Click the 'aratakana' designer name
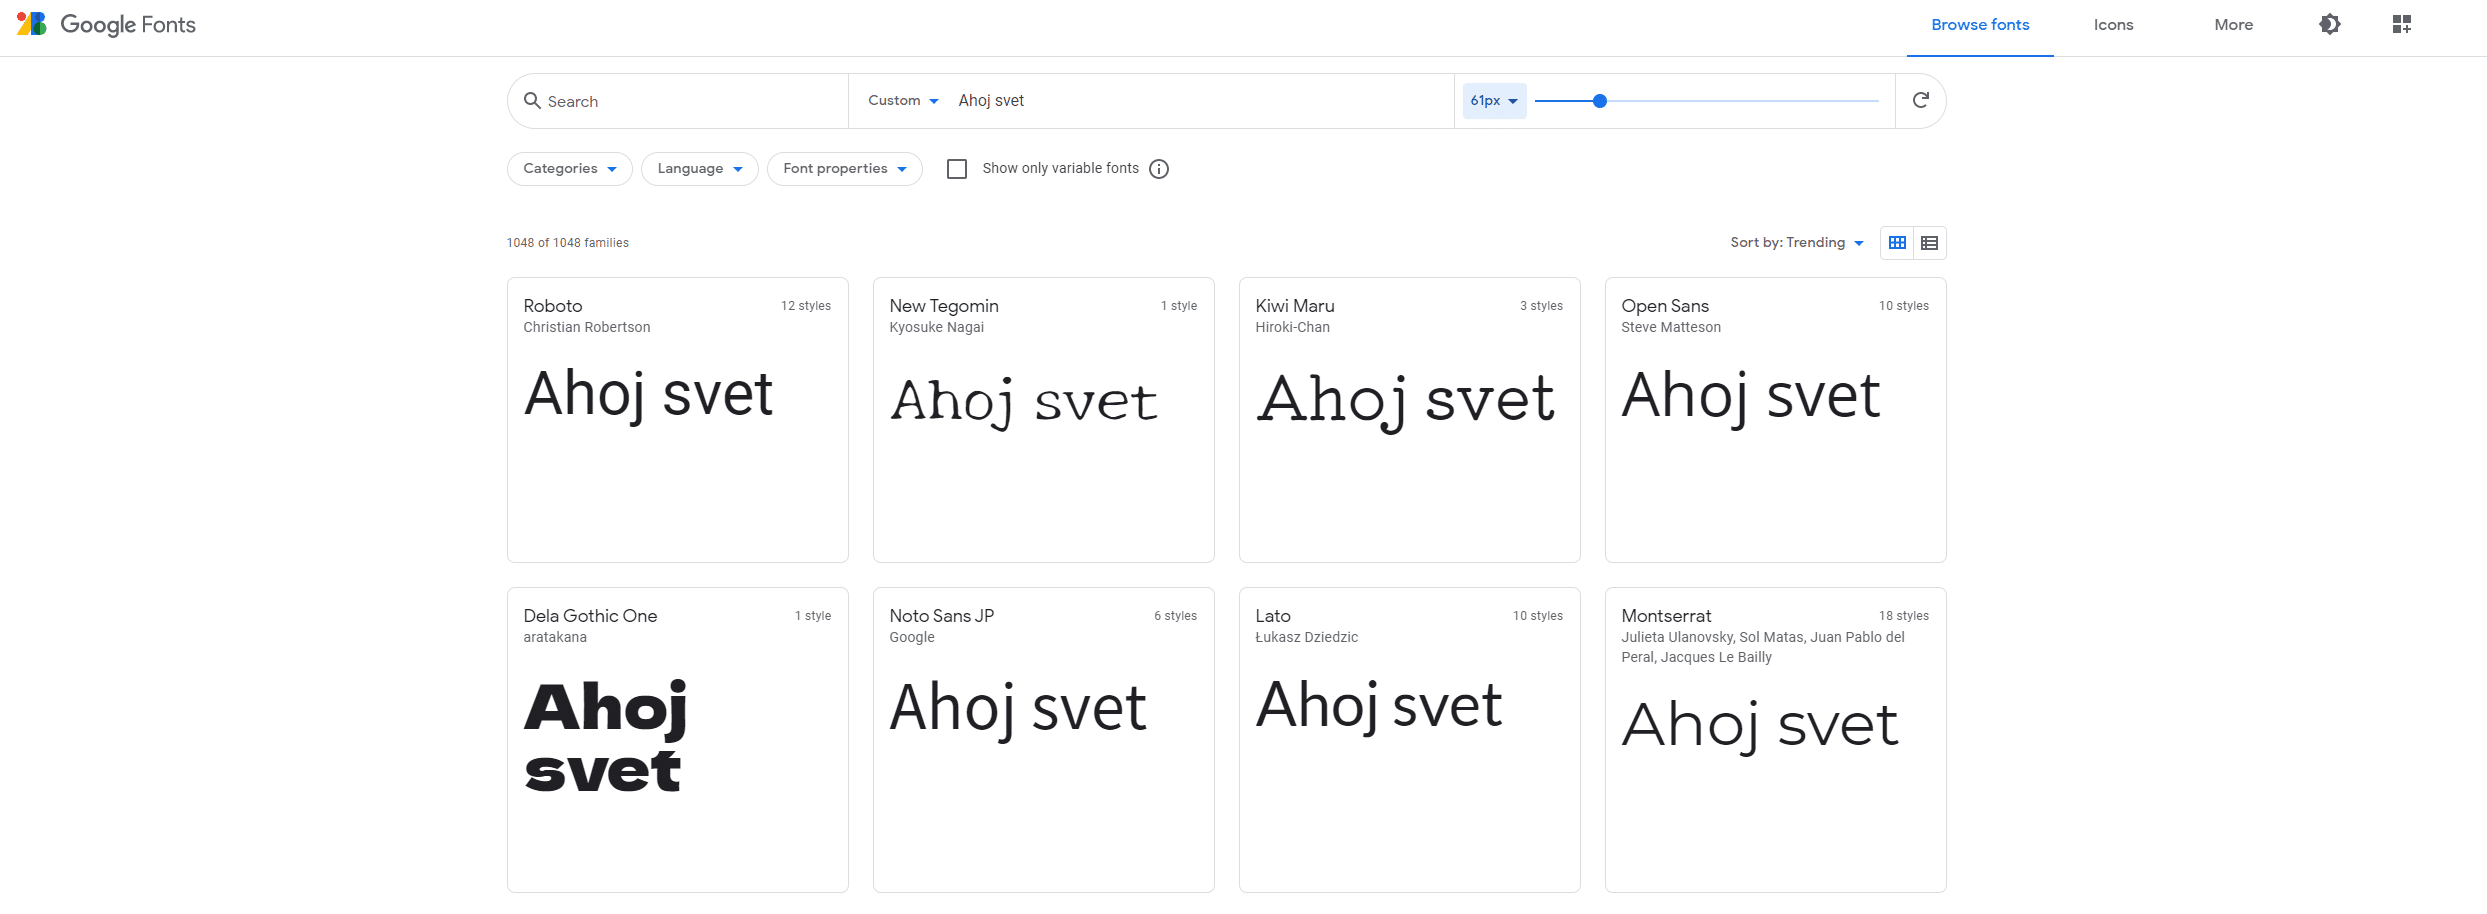 (x=555, y=637)
